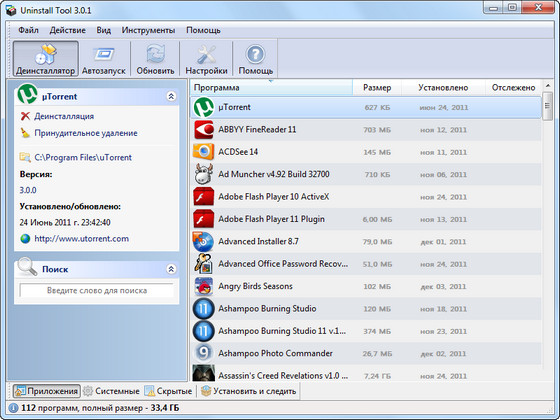
Task: Click the Обновить refresh toolbar button
Action: [x=155, y=59]
